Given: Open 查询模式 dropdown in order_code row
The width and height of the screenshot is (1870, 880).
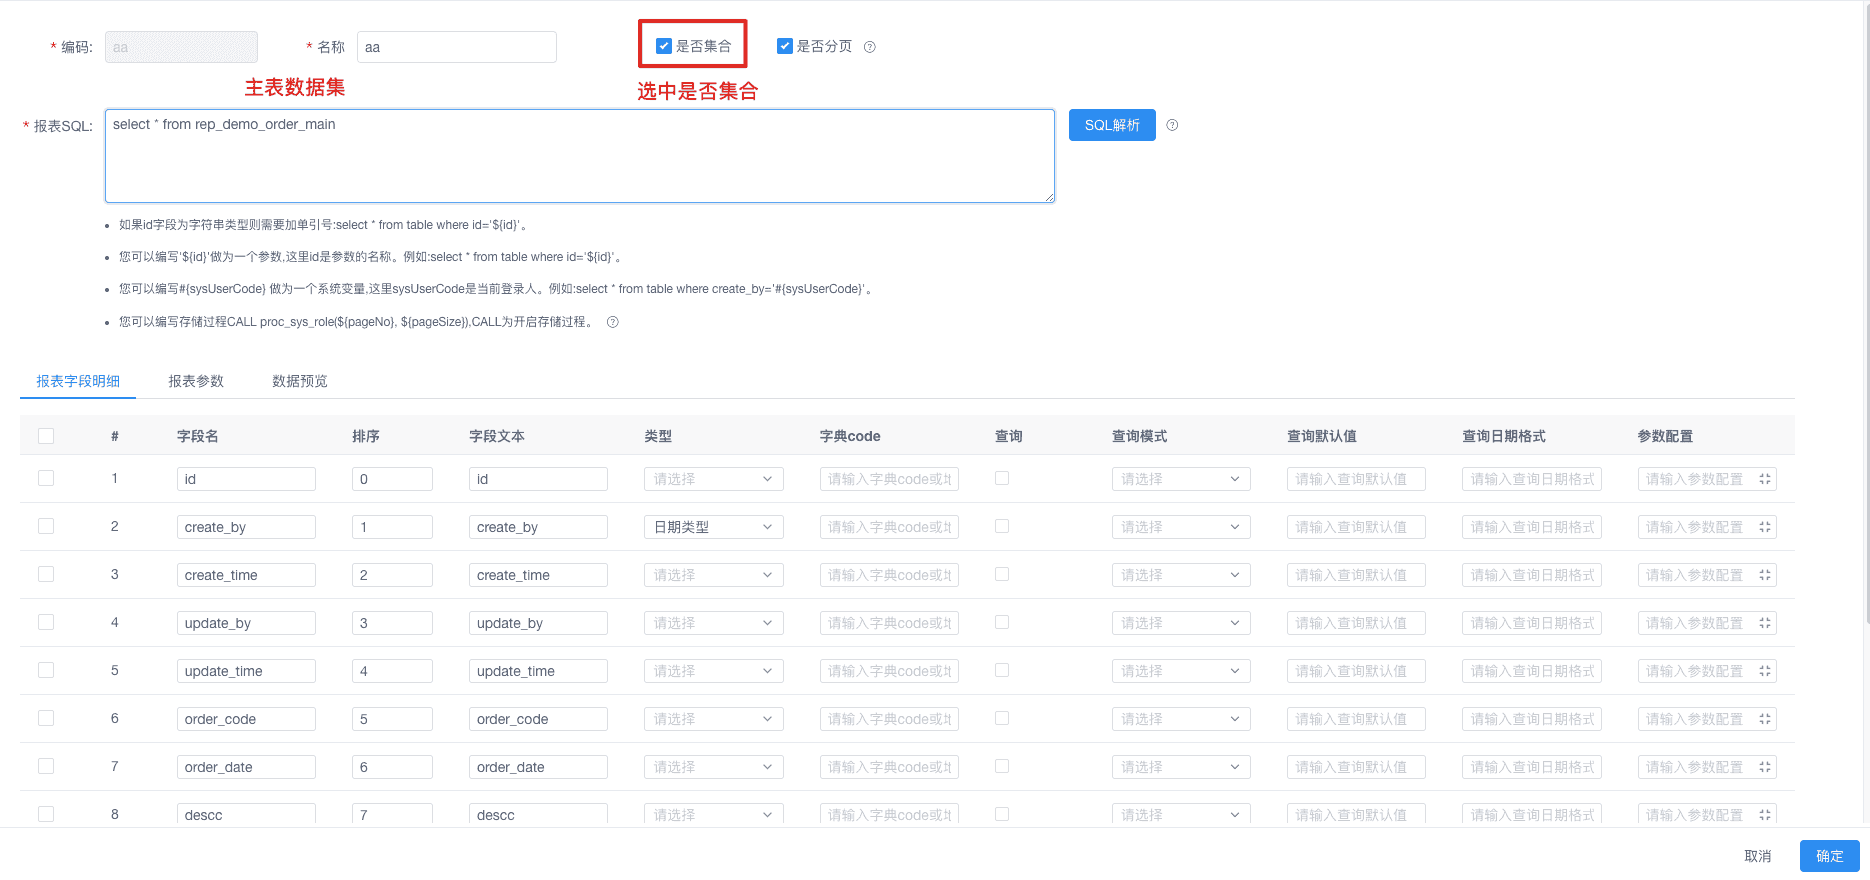Looking at the screenshot, I should click(1181, 719).
